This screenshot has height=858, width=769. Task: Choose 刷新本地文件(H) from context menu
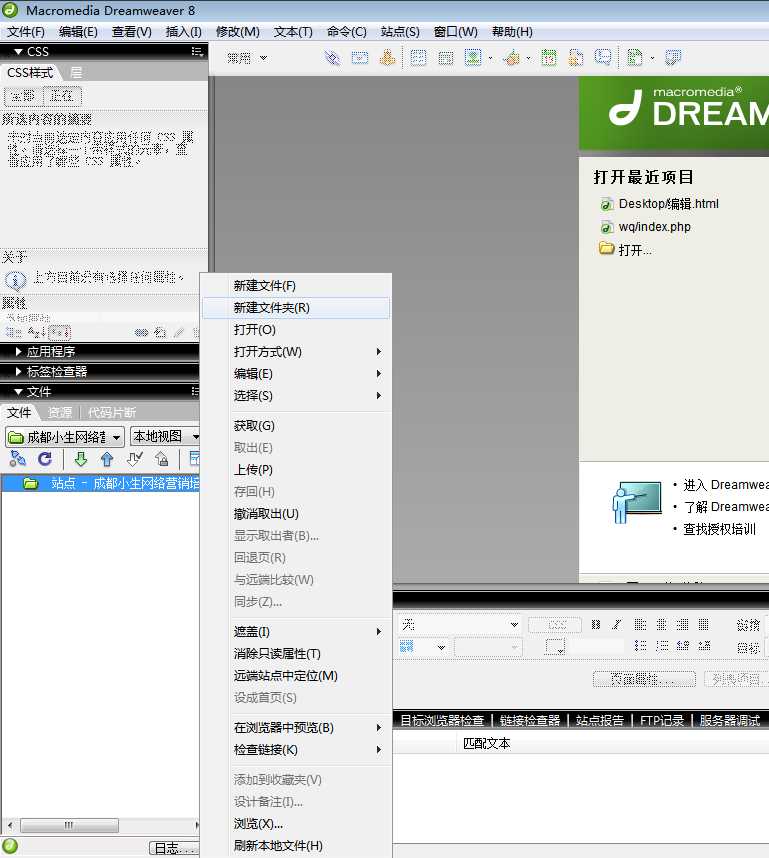pos(296,845)
